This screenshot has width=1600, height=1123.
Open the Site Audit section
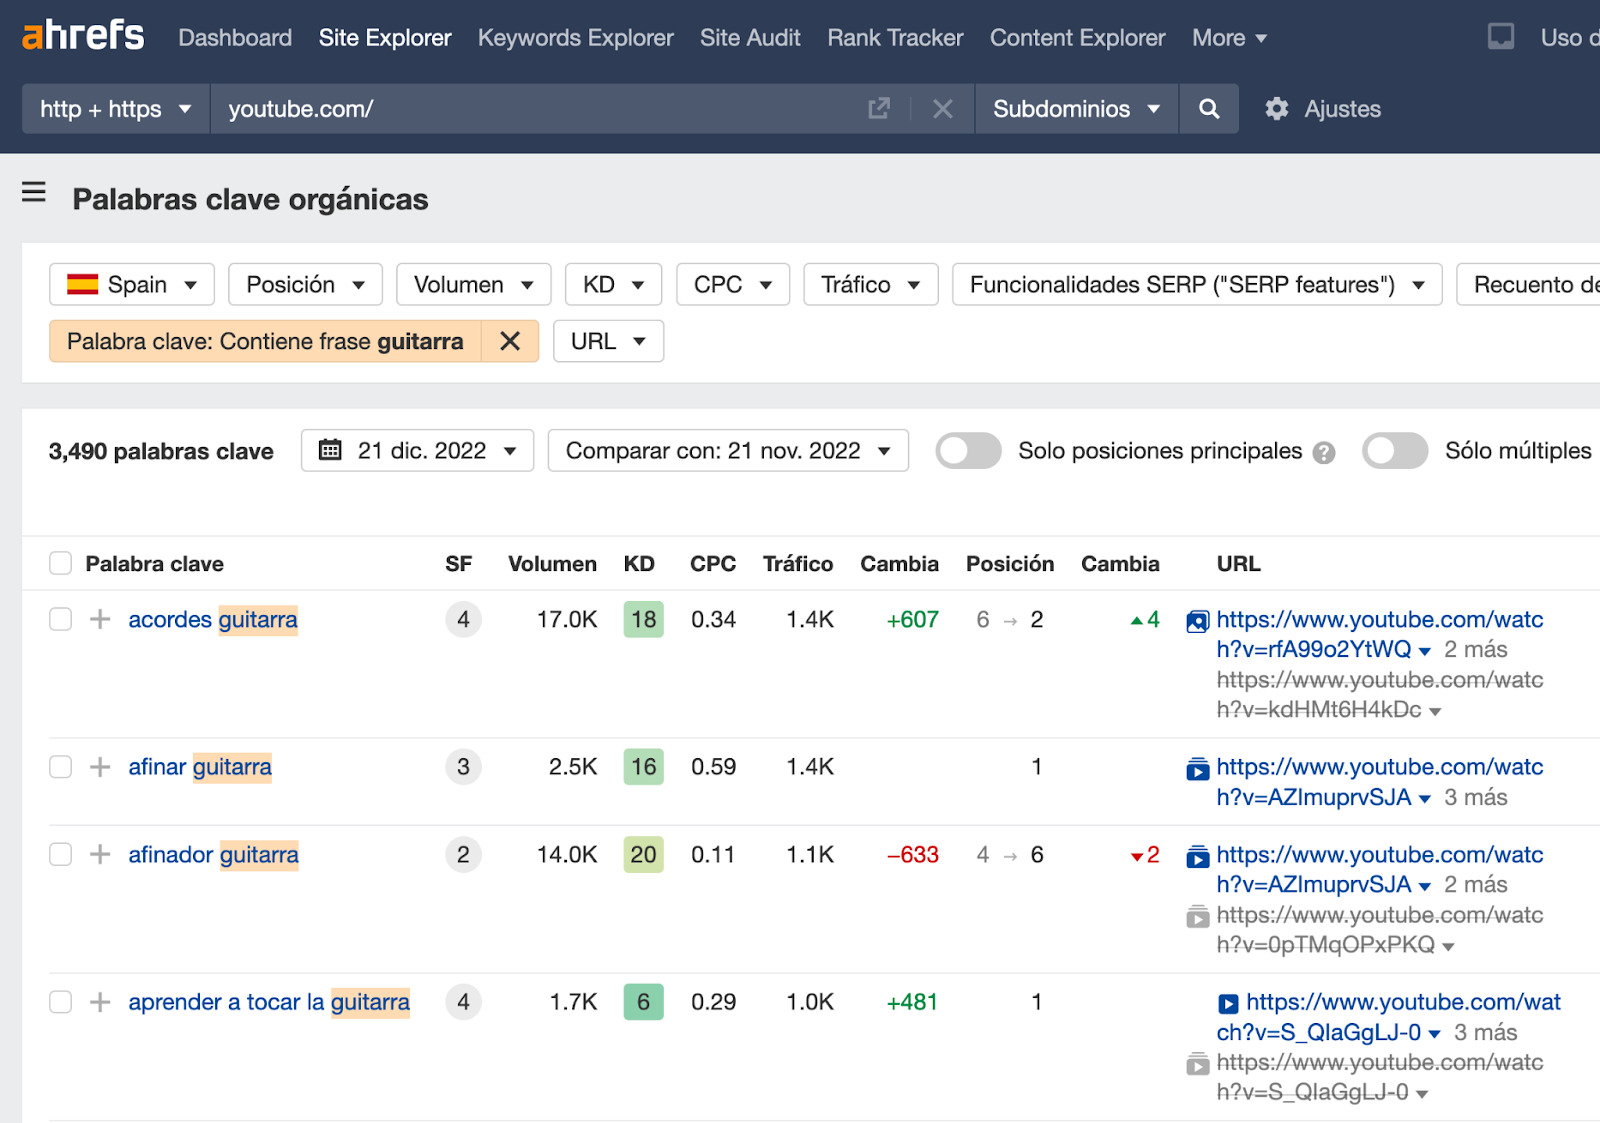coord(750,38)
